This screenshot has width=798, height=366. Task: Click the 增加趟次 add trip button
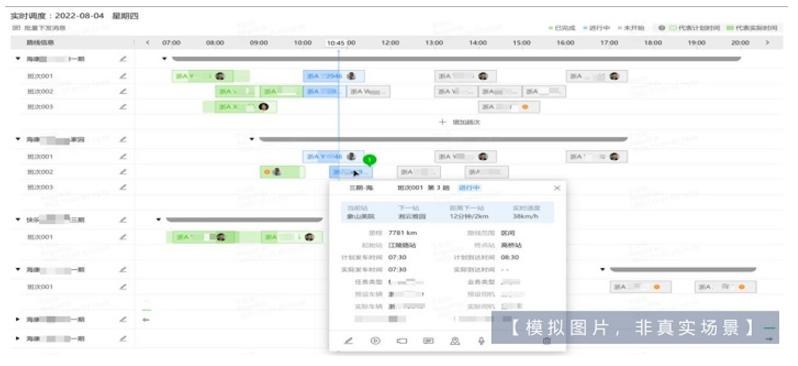(460, 122)
